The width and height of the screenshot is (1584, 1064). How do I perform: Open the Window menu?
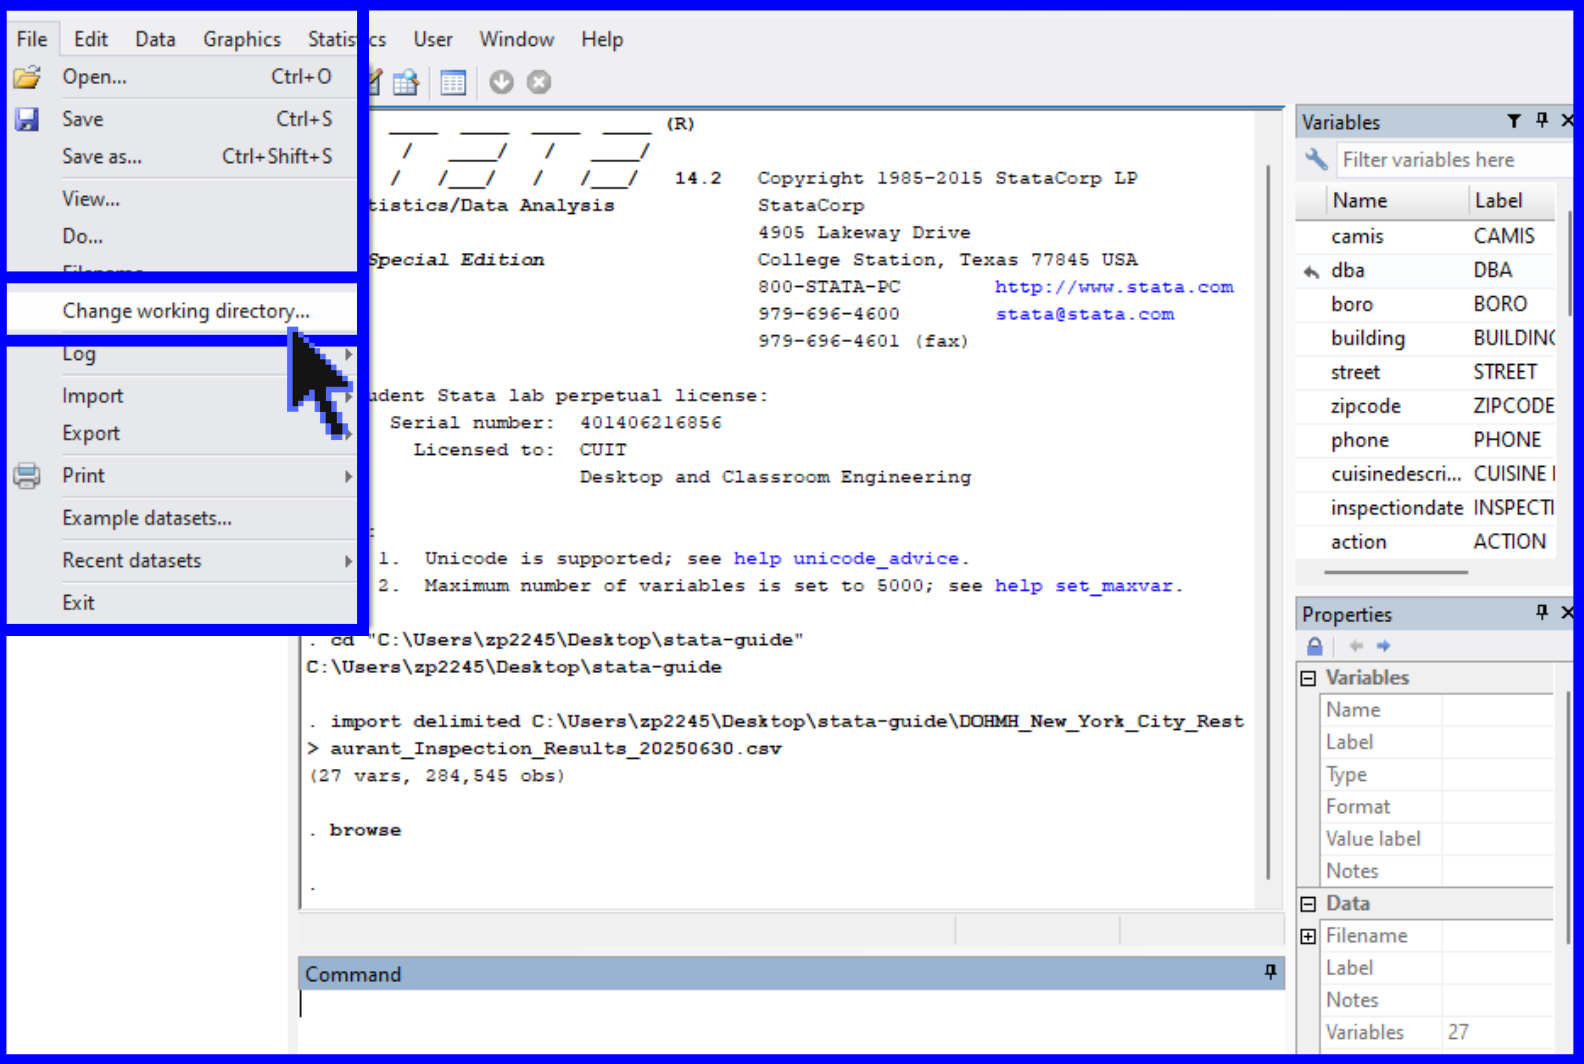pos(516,39)
